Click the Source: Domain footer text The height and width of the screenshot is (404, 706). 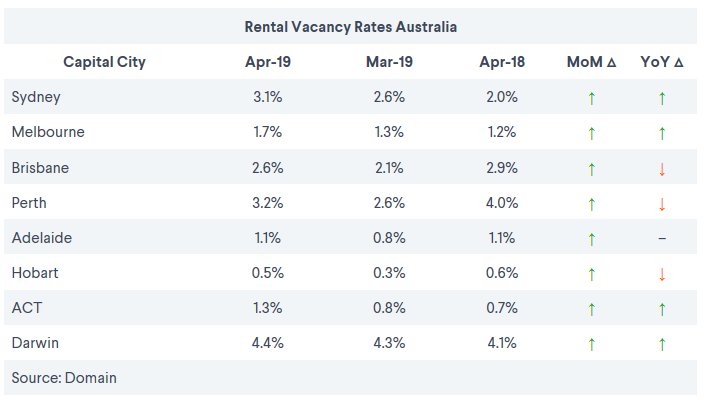coord(65,378)
